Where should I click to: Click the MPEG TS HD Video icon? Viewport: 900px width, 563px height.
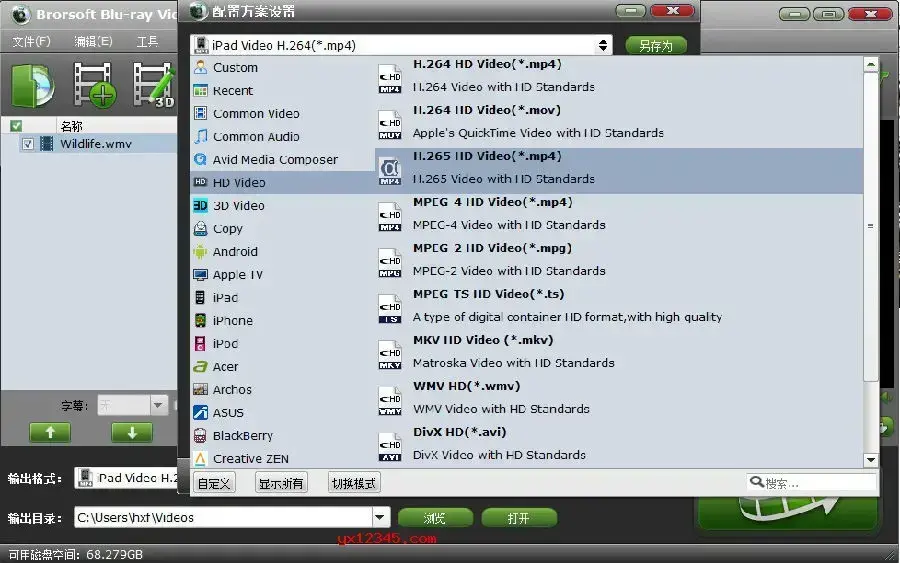(390, 308)
